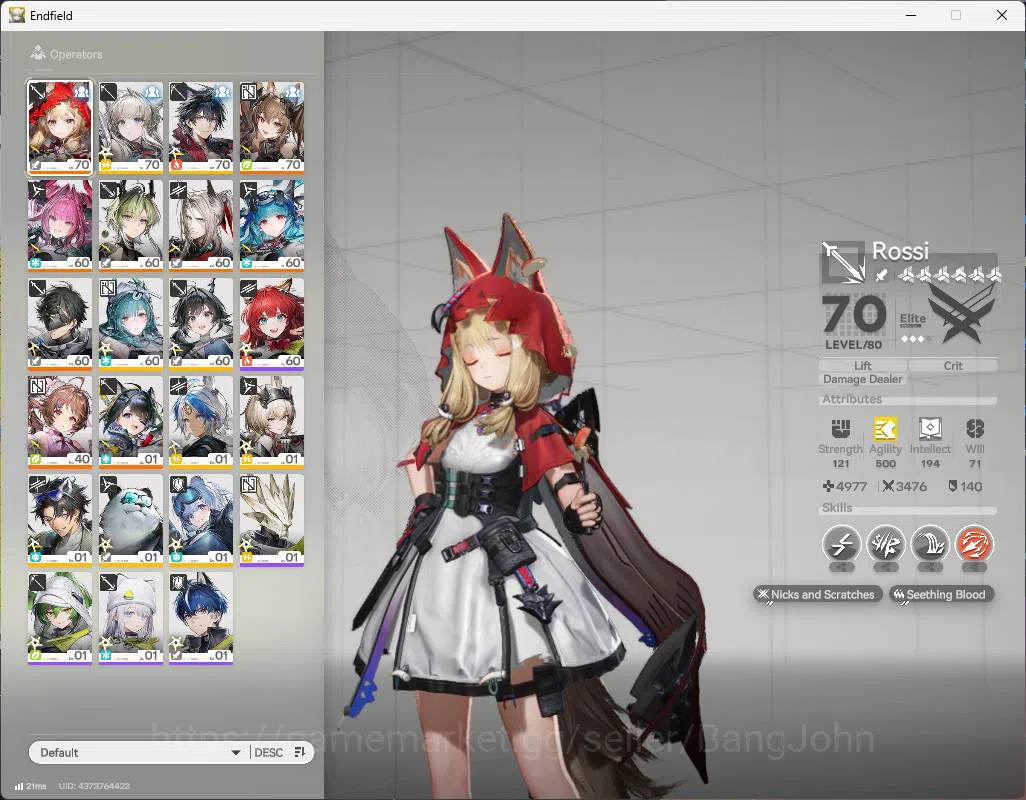Select the red-haired level 60 operator card
Viewport: 1026px width, 800px height.
pyautogui.click(x=272, y=324)
